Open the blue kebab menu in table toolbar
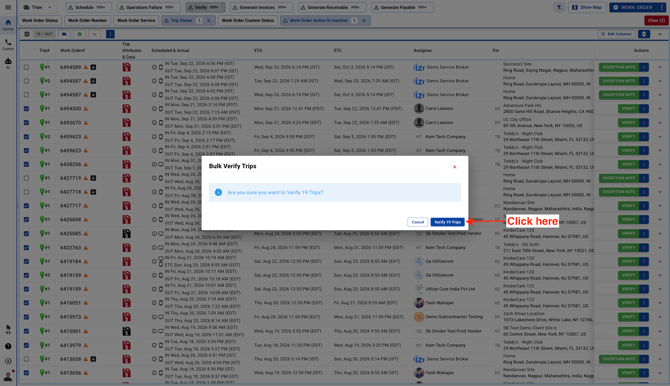 (110, 34)
